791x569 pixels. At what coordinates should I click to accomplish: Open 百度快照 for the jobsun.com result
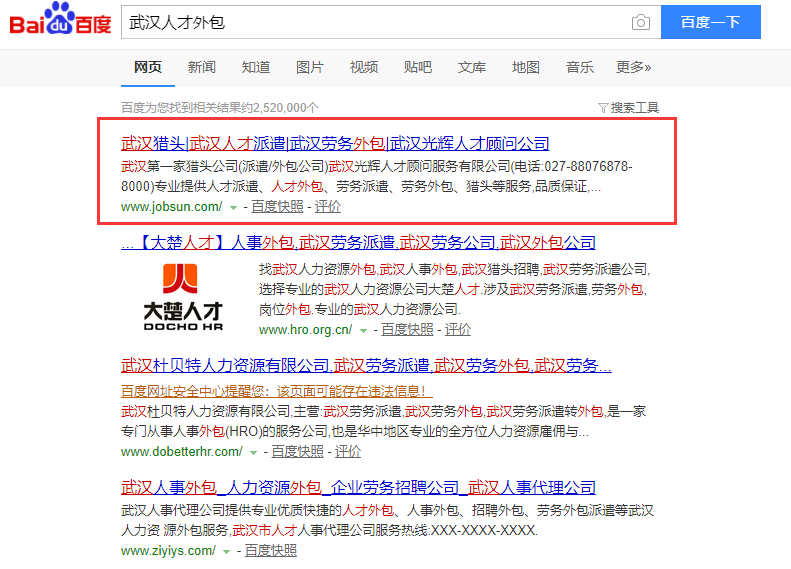[277, 207]
